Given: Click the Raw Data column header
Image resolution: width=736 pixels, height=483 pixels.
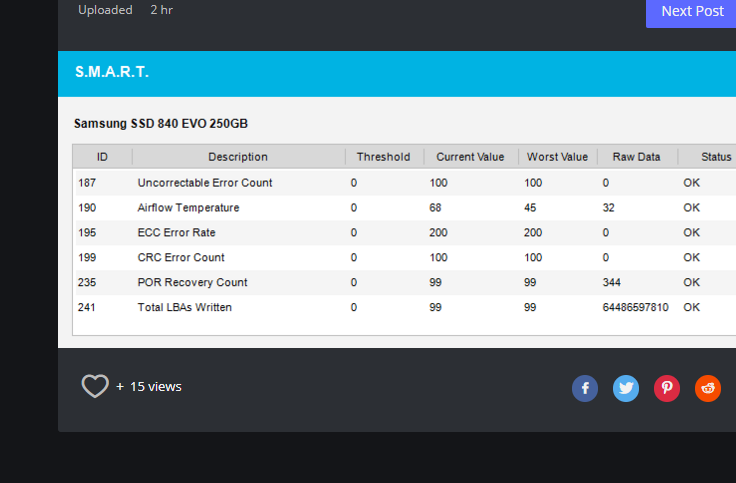Looking at the screenshot, I should pos(636,157).
